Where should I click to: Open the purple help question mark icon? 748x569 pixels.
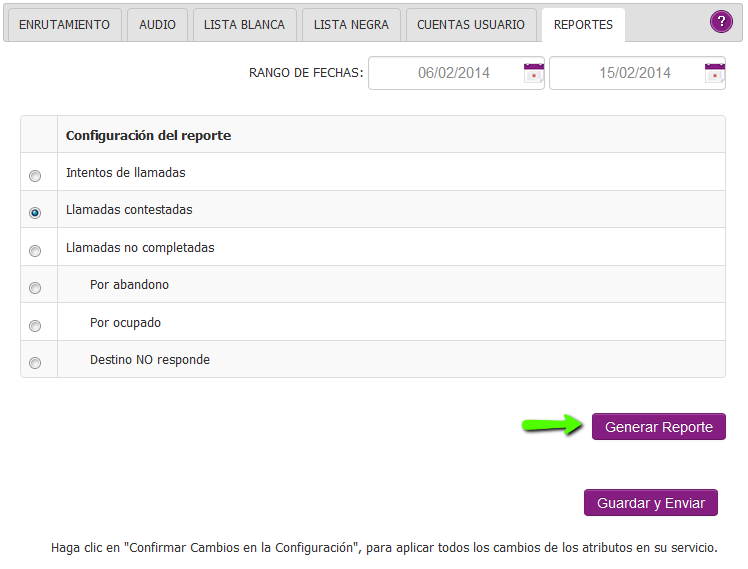coord(721,21)
